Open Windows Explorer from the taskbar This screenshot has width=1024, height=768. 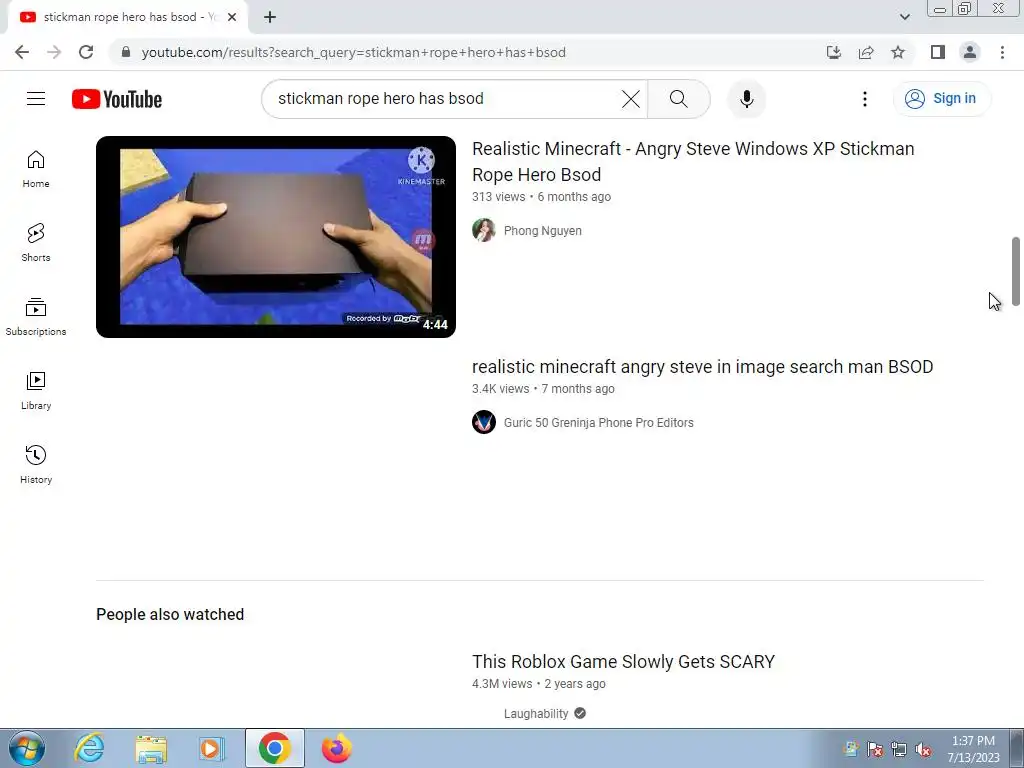coord(151,748)
